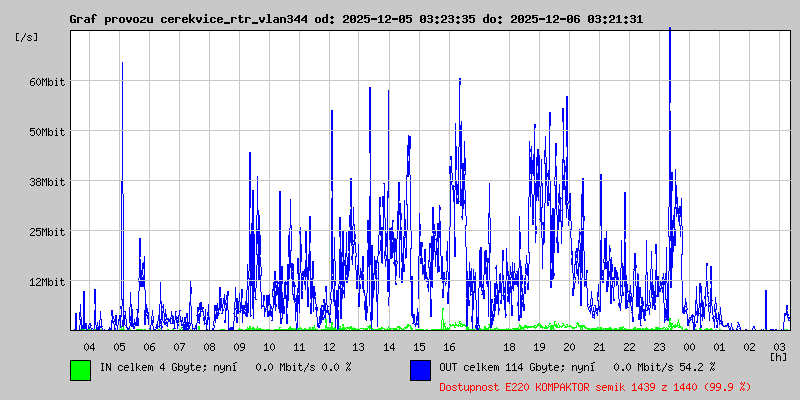Click the red 'Dostupnost E220 KOMPAKTOR' availability line
This screenshot has width=800, height=400.
[595, 387]
